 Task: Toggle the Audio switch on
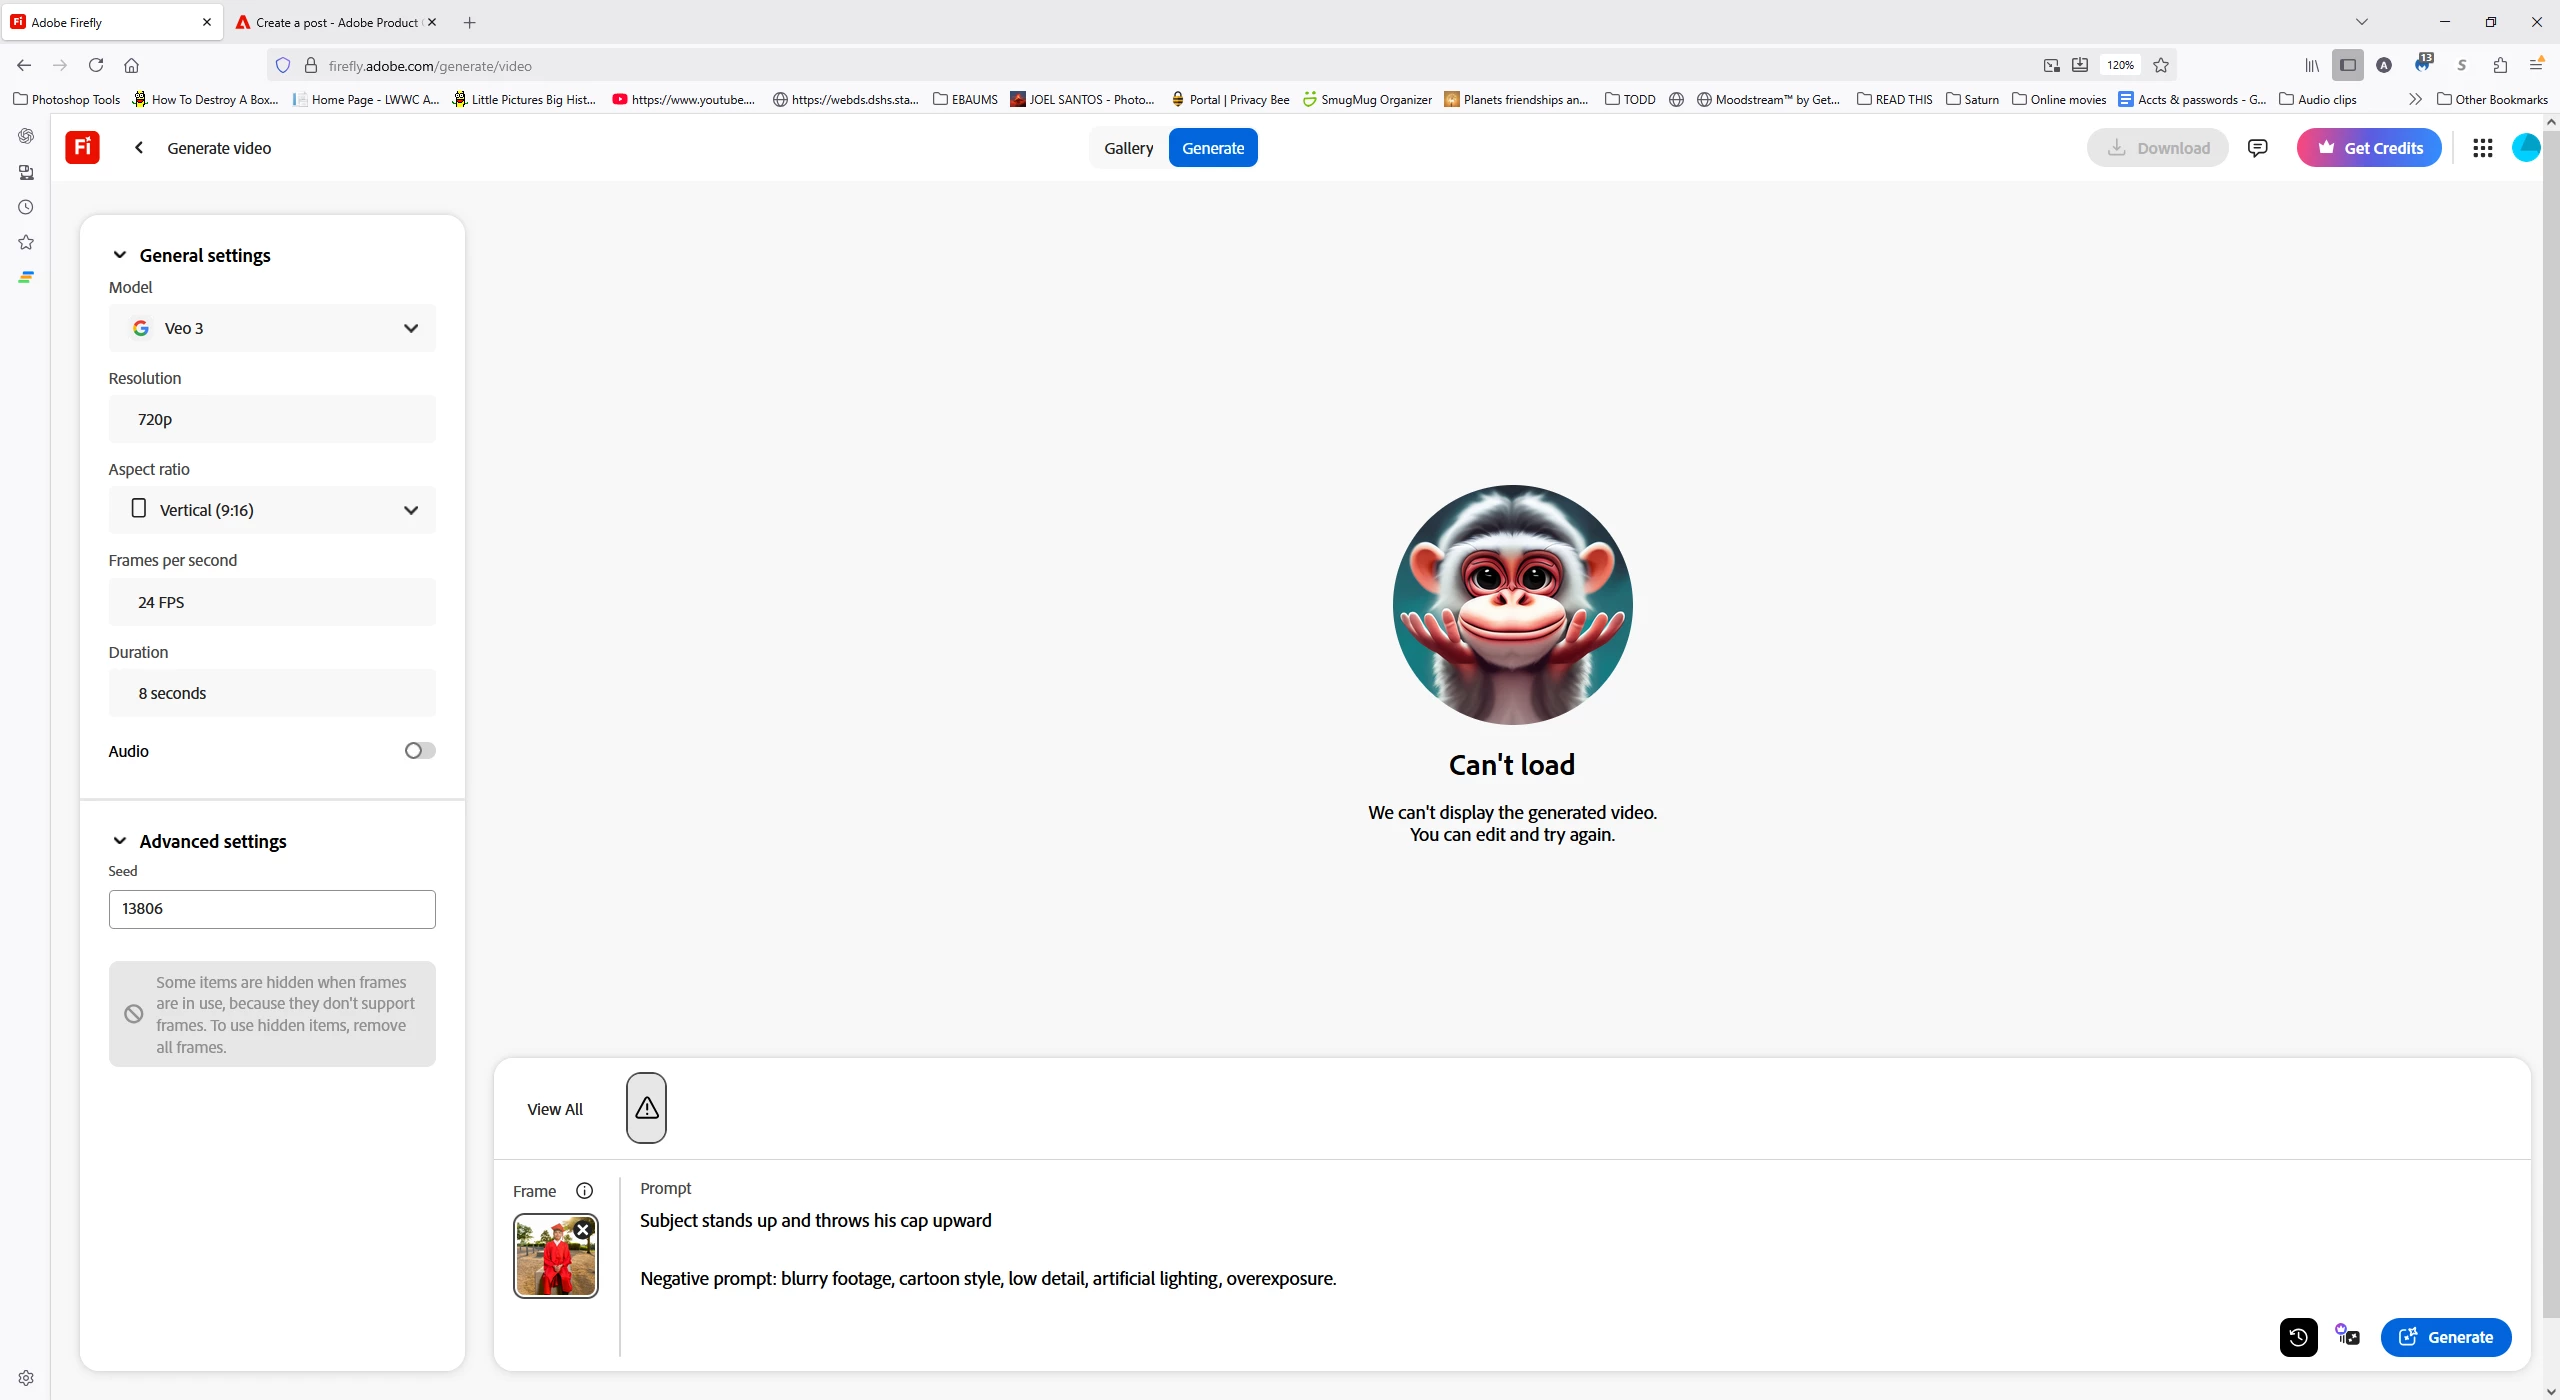point(419,751)
